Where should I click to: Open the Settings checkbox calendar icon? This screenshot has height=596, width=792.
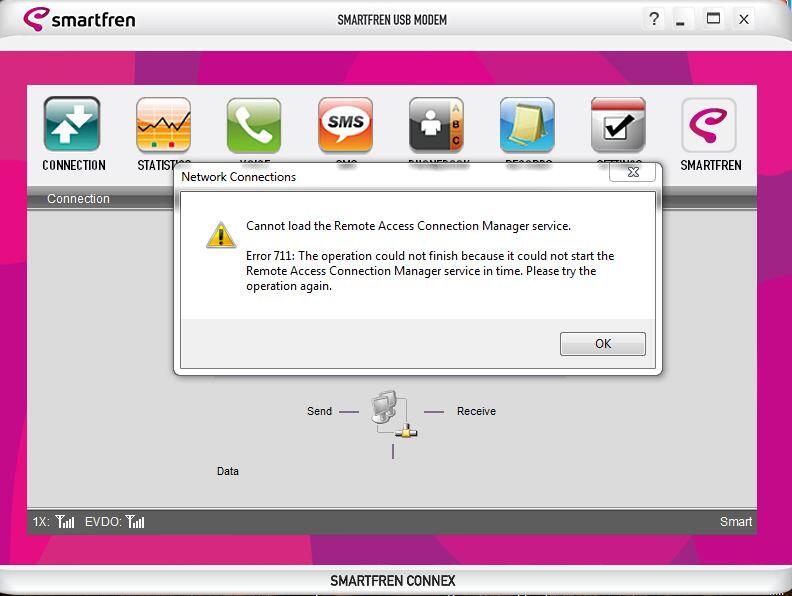pyautogui.click(x=618, y=125)
